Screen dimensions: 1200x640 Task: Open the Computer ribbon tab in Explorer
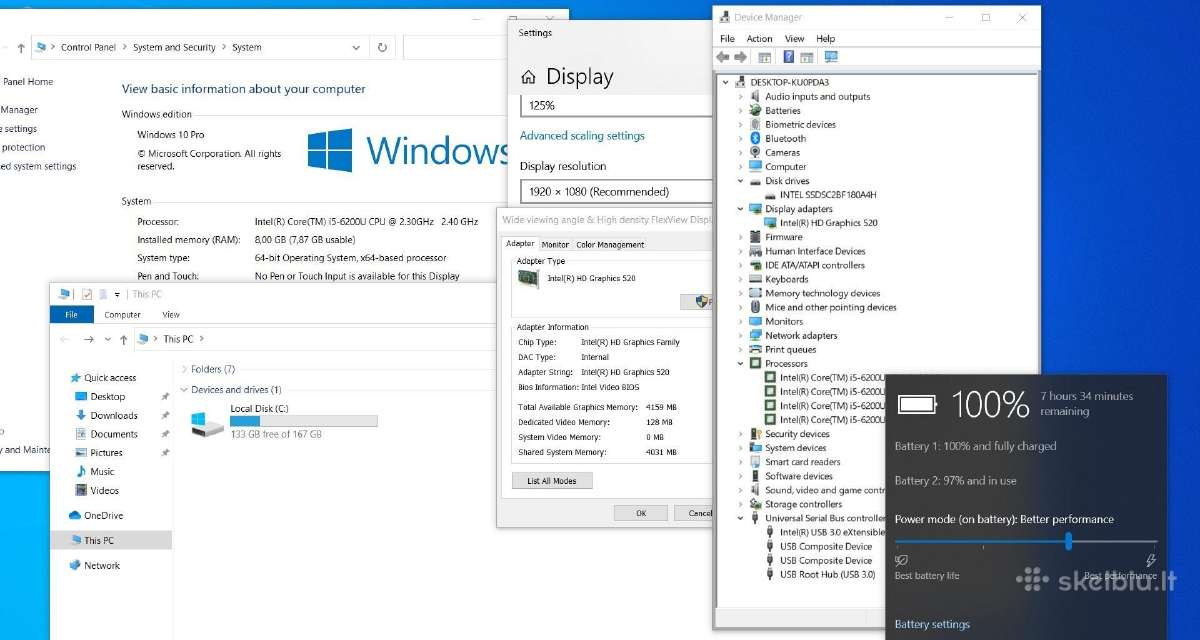pyautogui.click(x=123, y=314)
